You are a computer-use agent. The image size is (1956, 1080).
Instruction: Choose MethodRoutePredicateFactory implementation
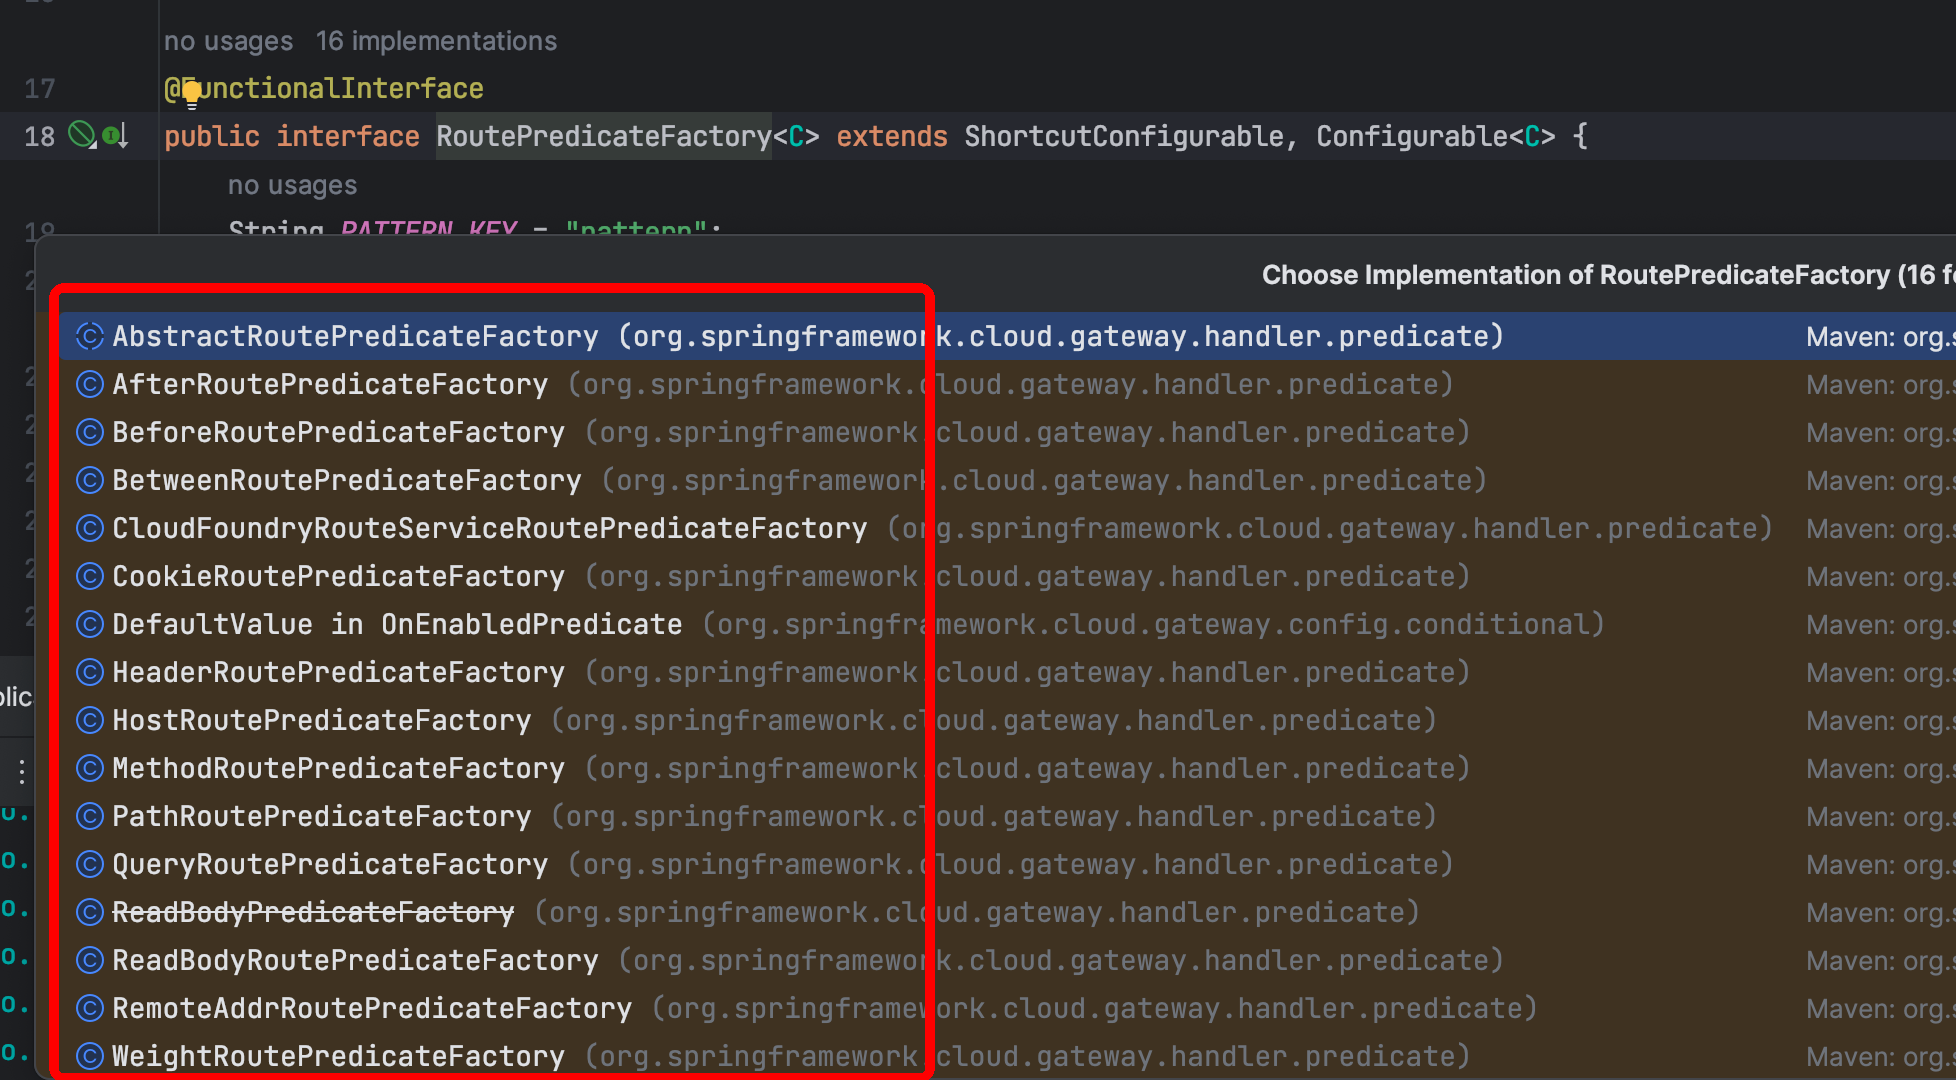1008,768
